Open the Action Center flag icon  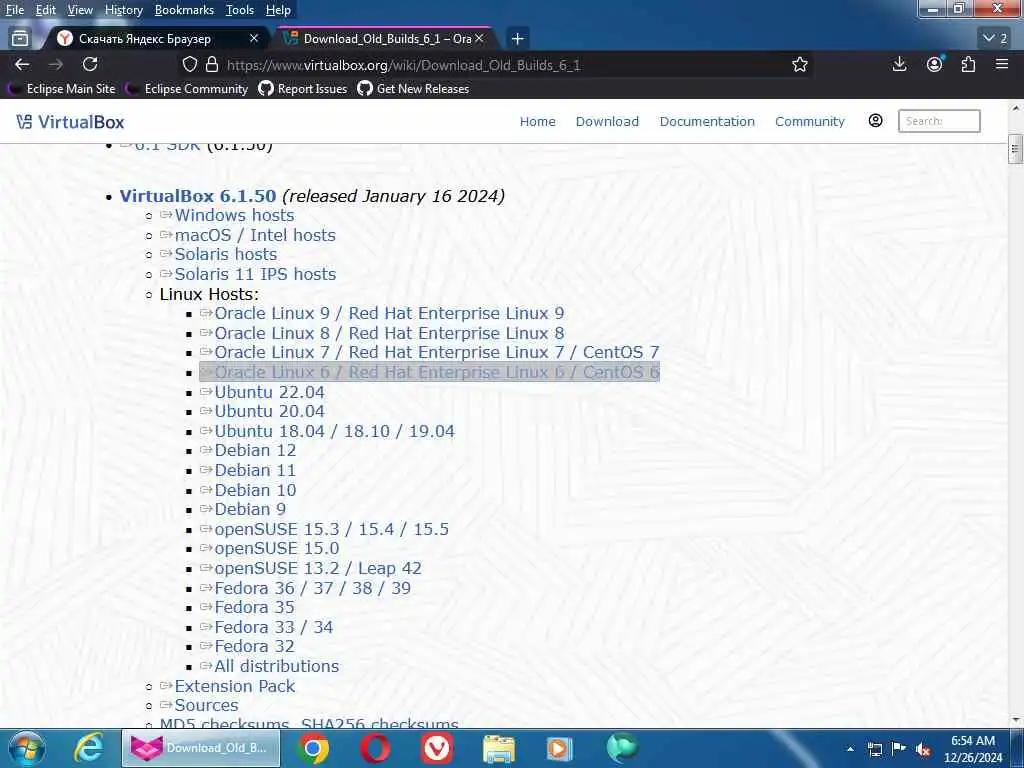pyautogui.click(x=899, y=749)
